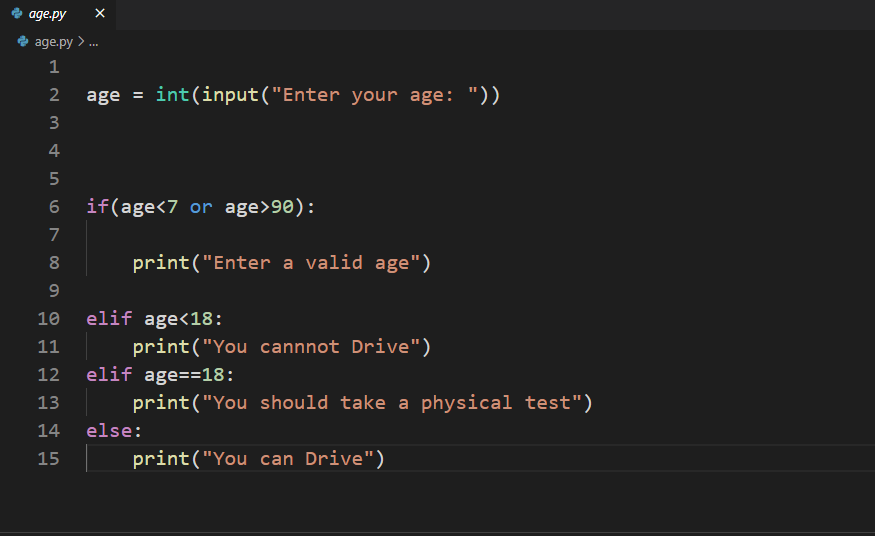Click the Python icon in breadcrumb
Screen dimensions: 875x536
23,41
